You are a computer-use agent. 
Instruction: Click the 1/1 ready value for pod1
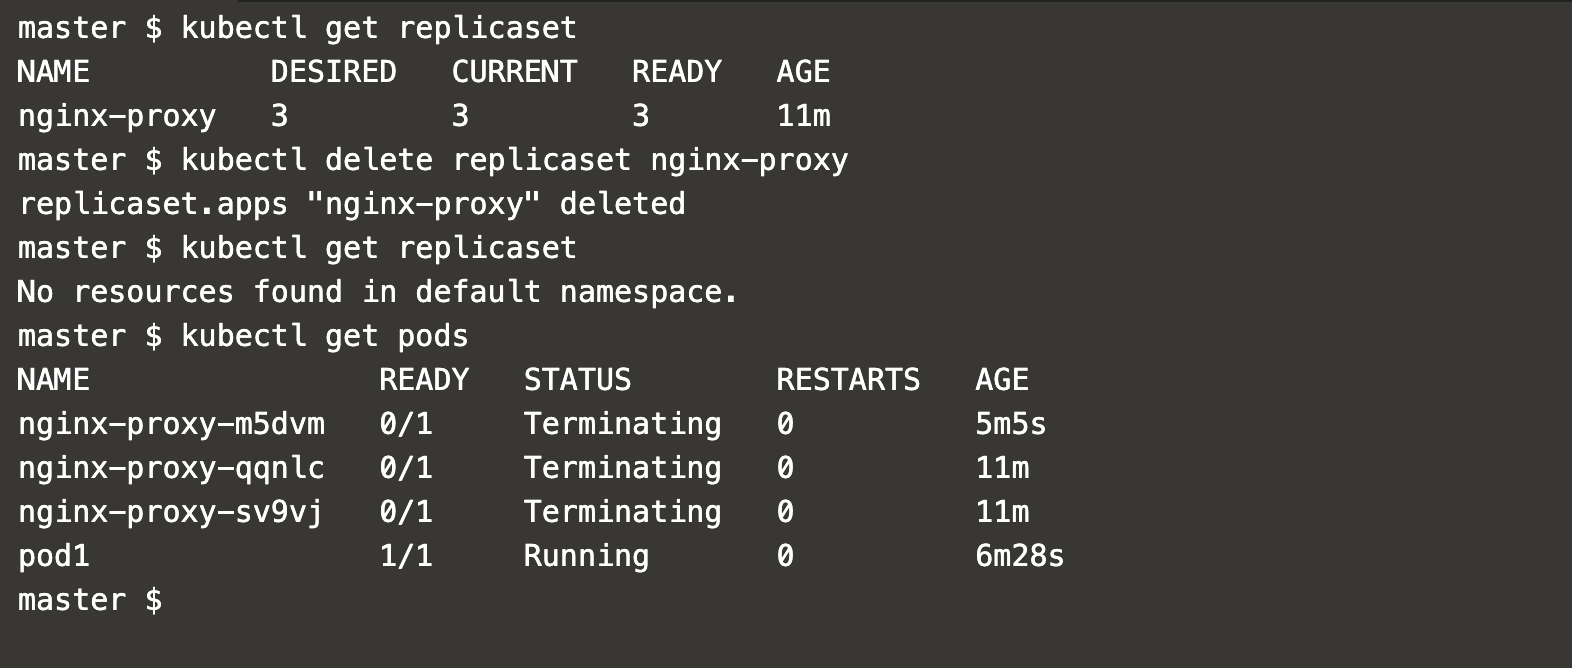(405, 556)
